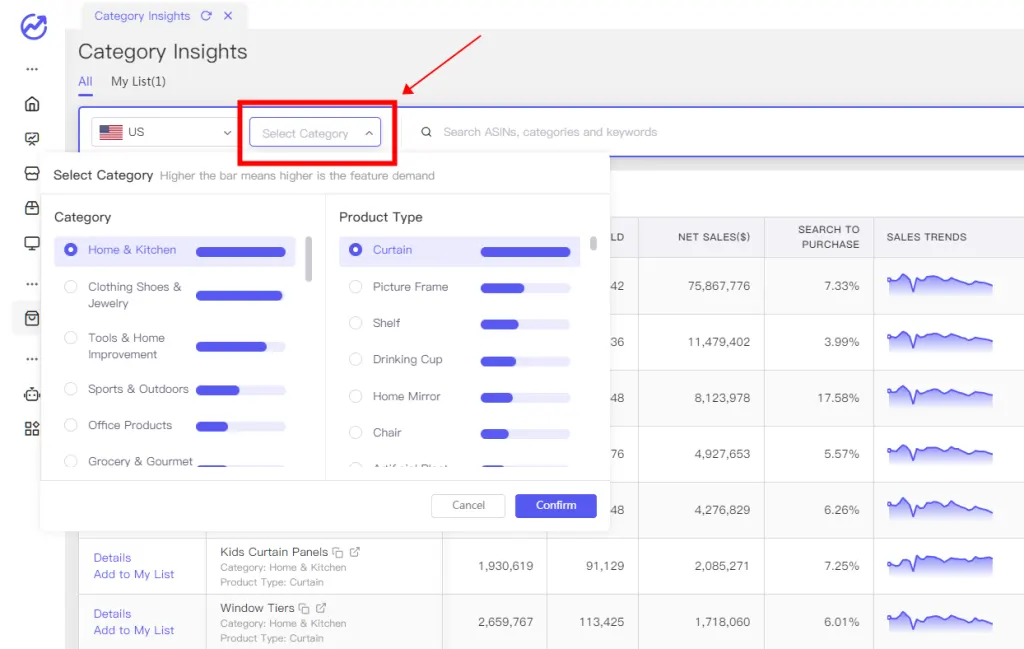Add Window Tiers to My List
Viewport: 1024px width, 649px height.
point(134,630)
